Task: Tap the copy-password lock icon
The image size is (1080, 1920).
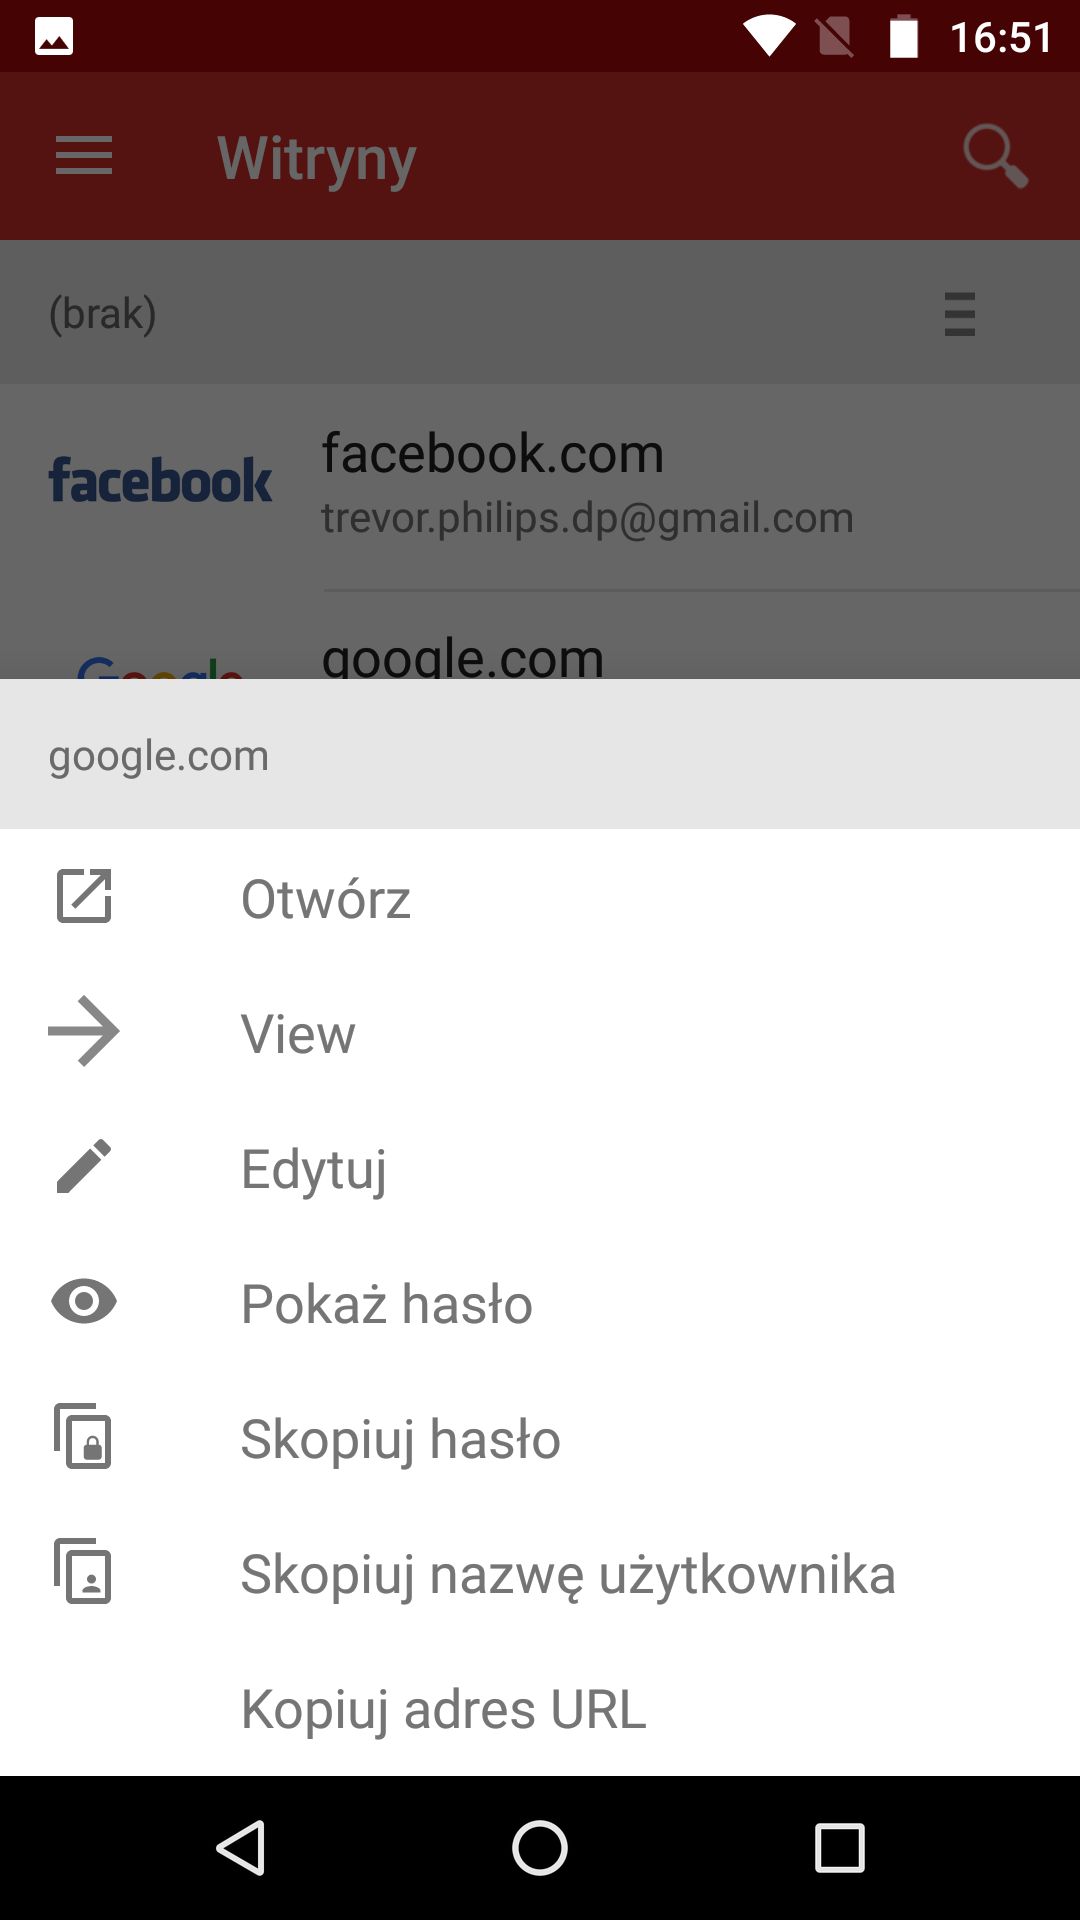Action: [x=84, y=1436]
